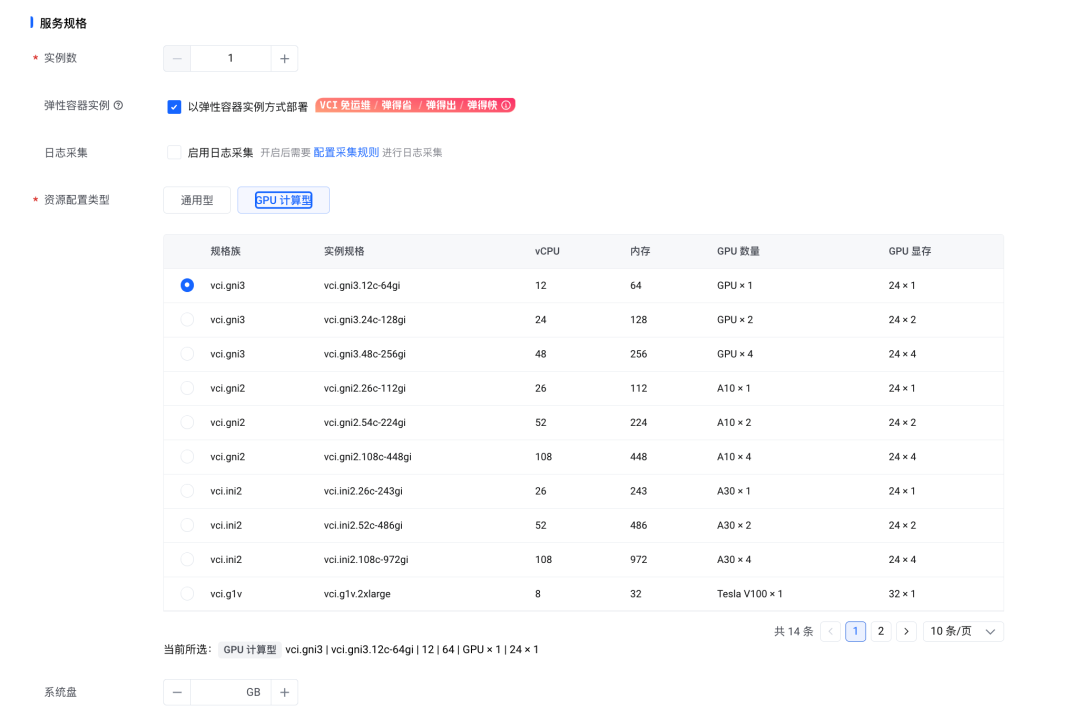Click the help icon beside 弹性容器实例
This screenshot has width=1080, height=718.
pyautogui.click(x=119, y=105)
